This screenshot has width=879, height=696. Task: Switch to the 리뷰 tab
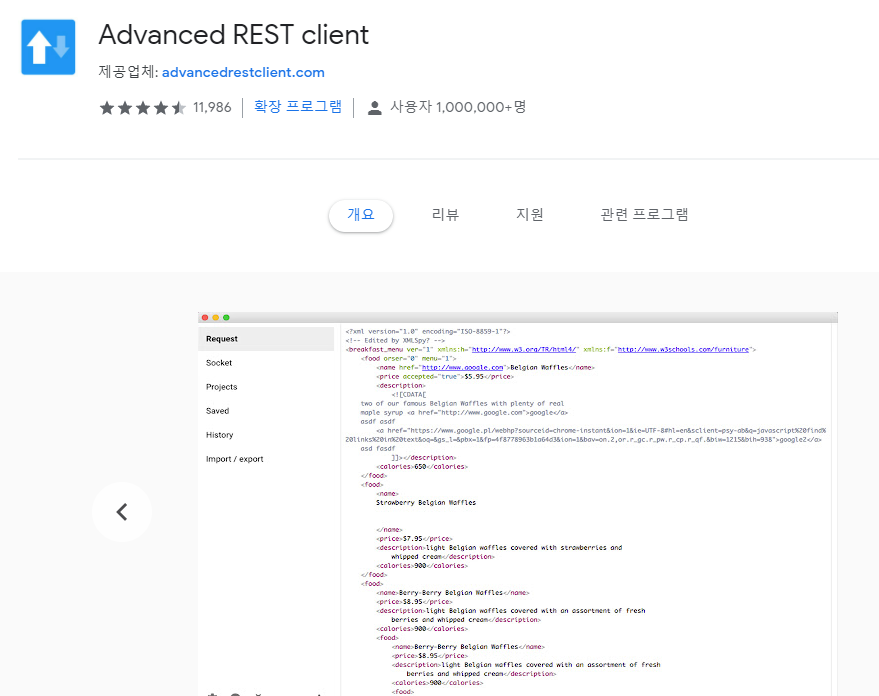445,215
